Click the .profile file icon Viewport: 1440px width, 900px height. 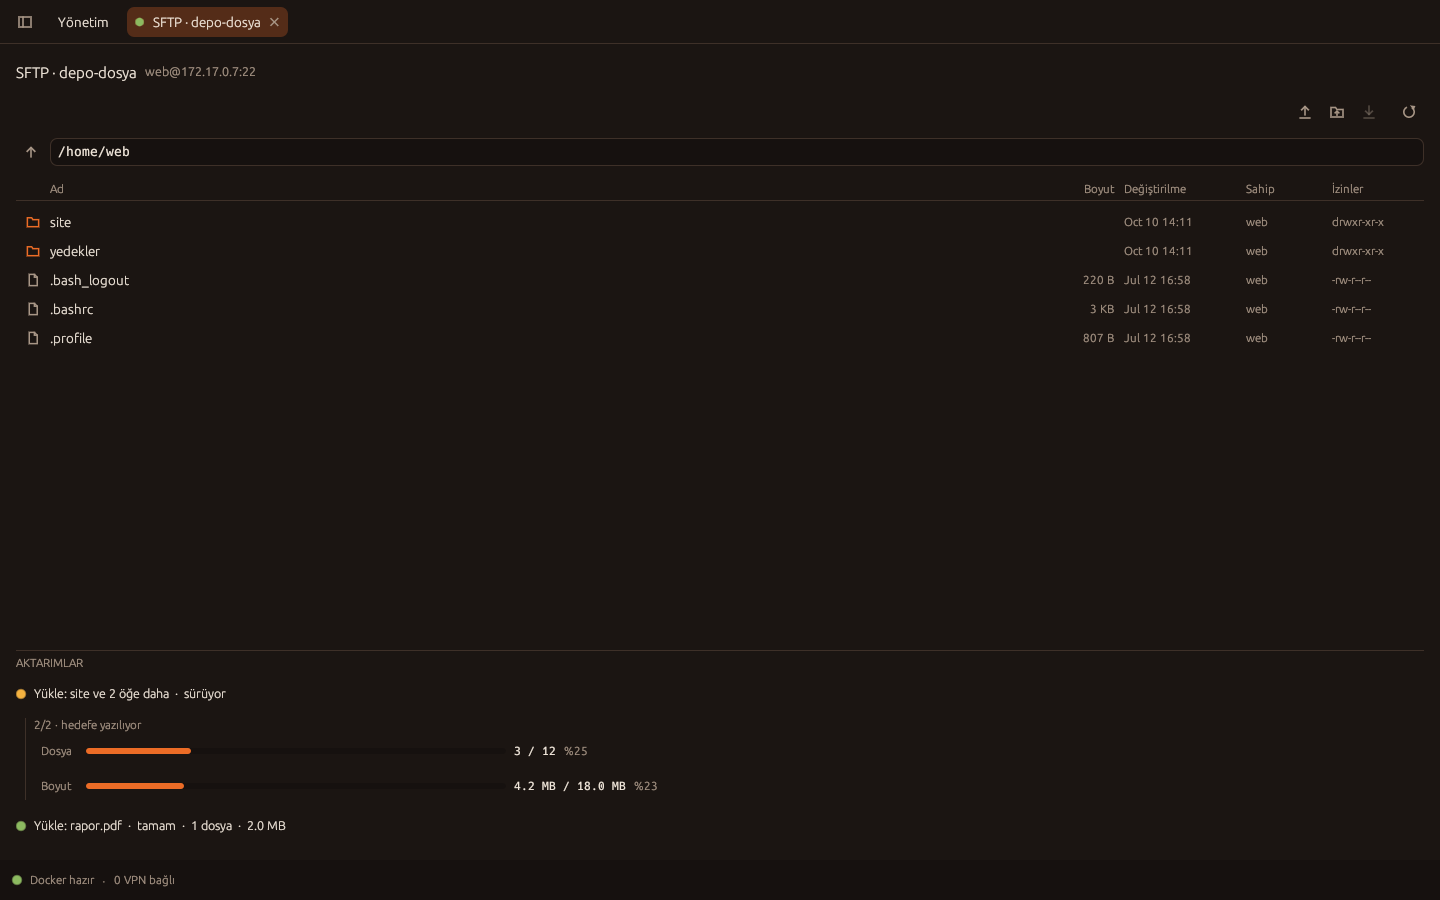click(x=33, y=338)
